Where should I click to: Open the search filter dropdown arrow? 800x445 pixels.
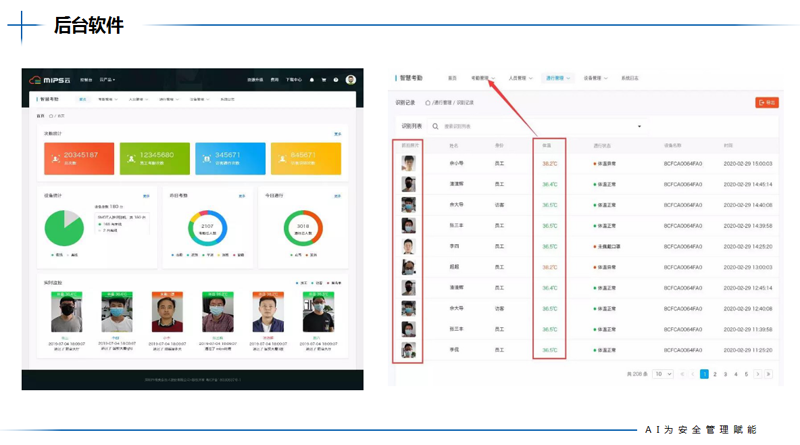[640, 126]
